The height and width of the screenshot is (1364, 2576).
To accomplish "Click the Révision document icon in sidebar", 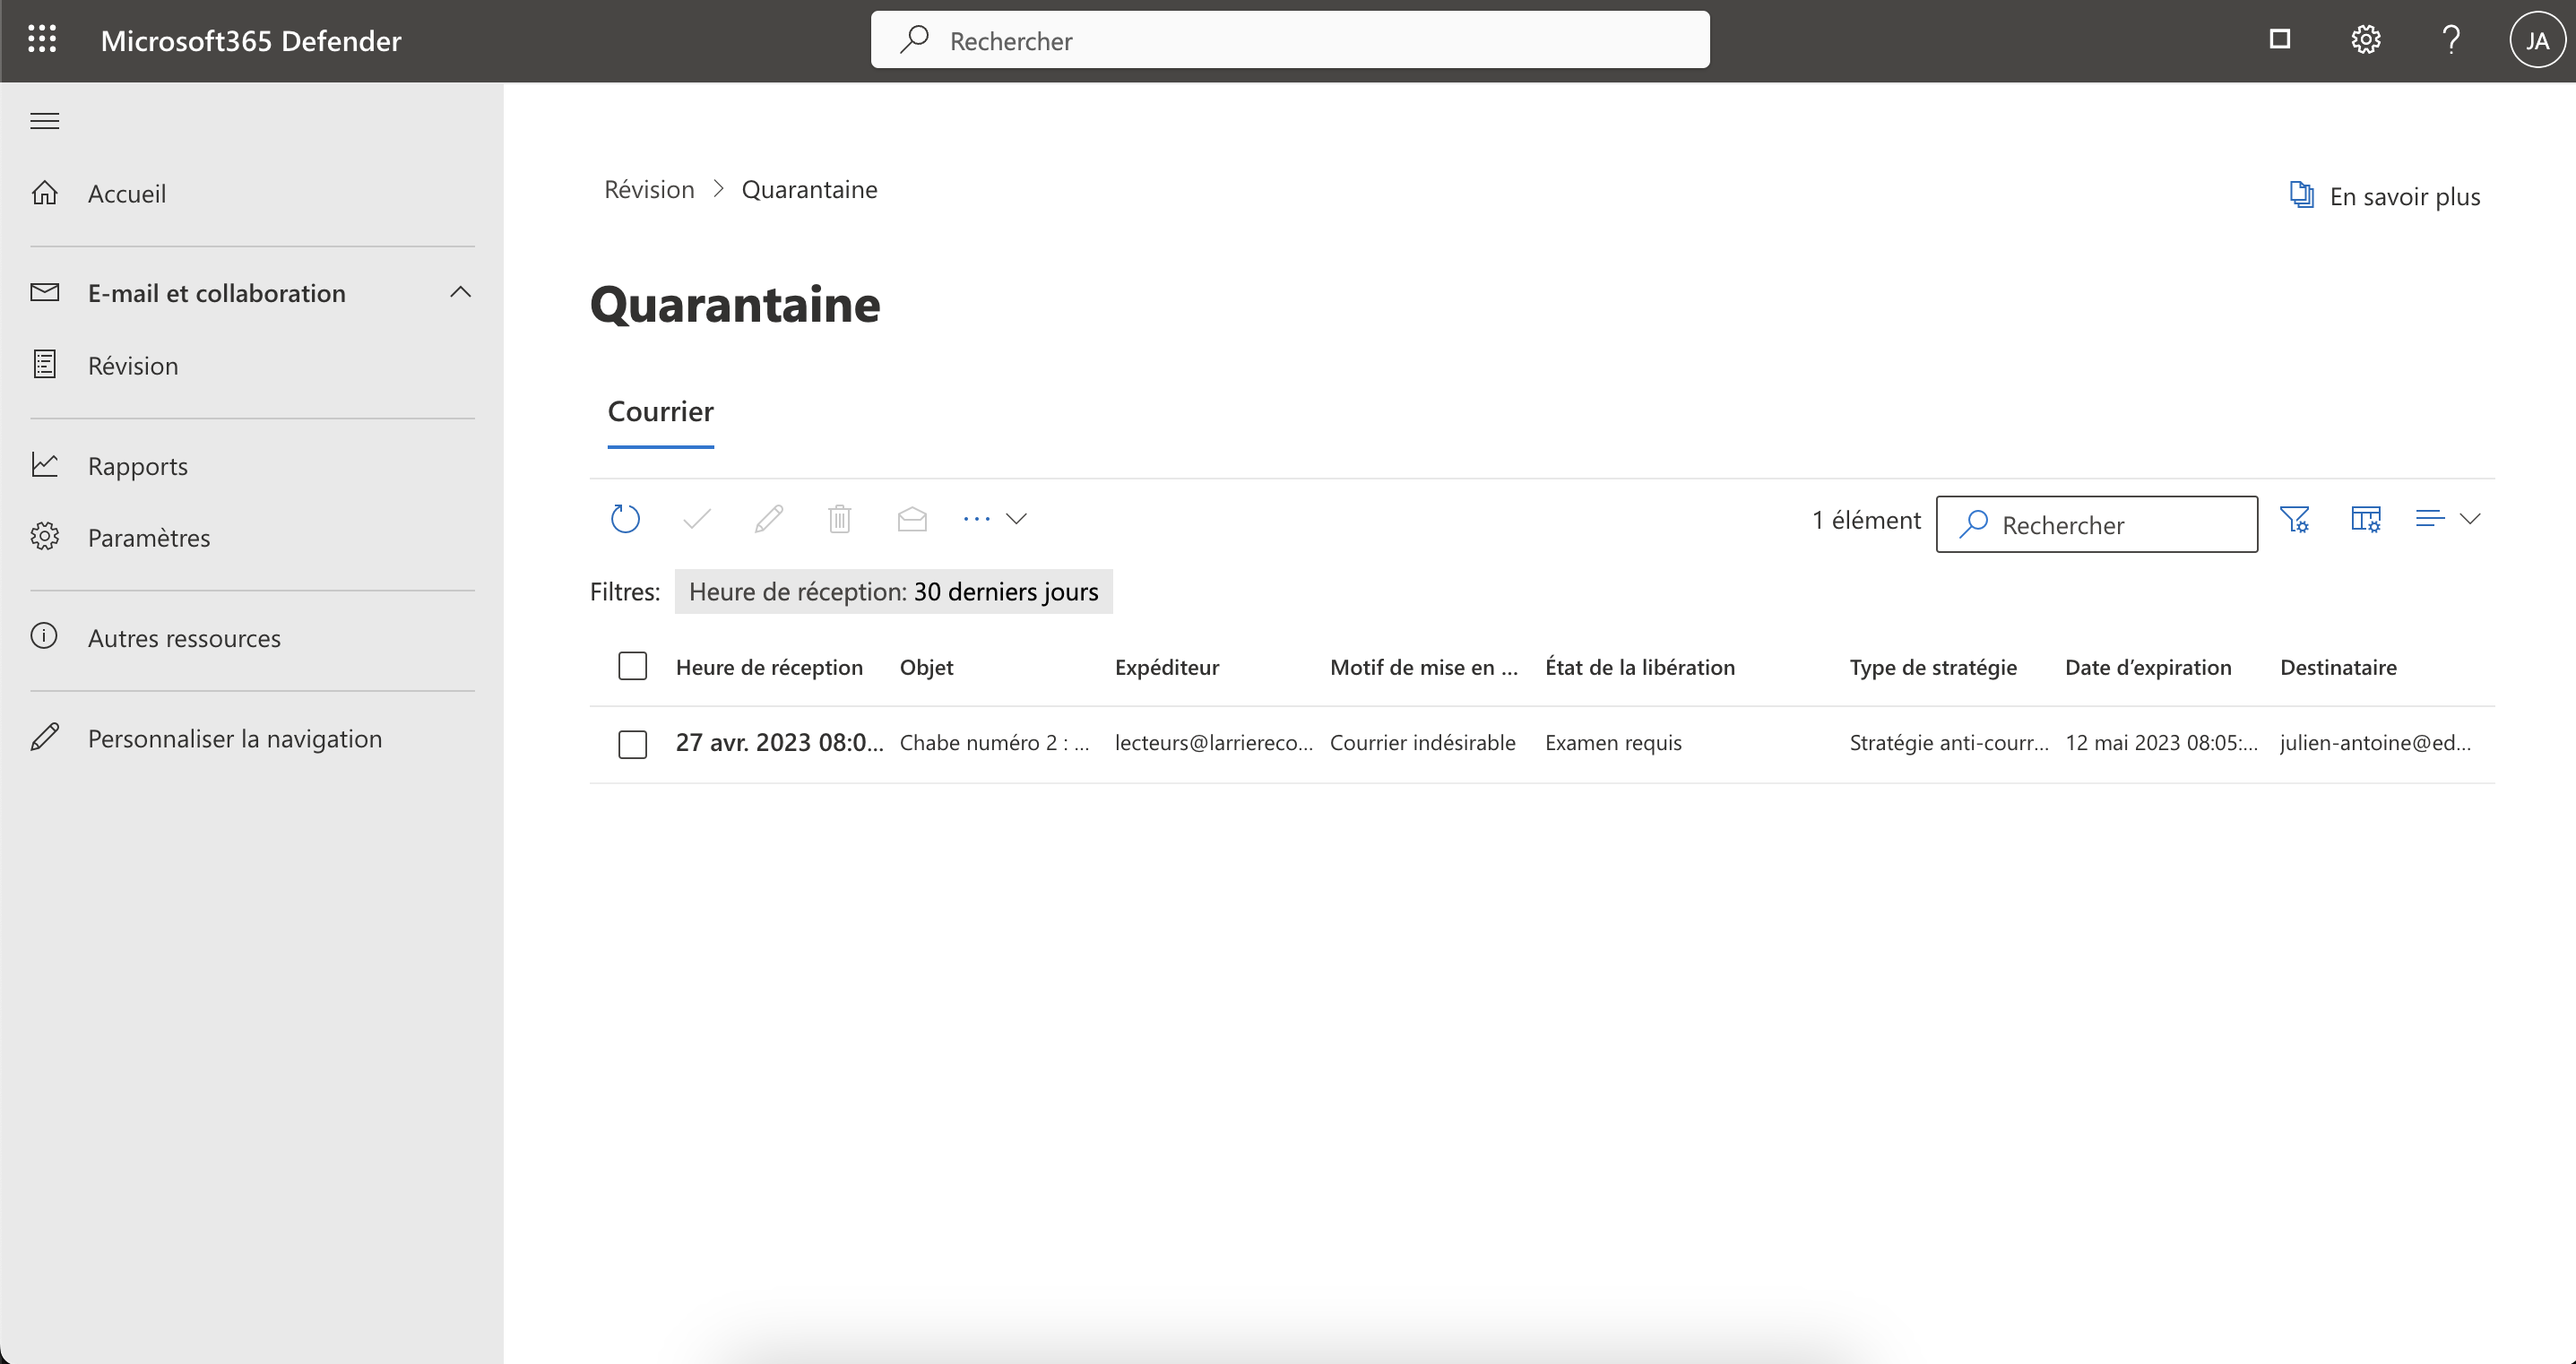I will pos(45,364).
